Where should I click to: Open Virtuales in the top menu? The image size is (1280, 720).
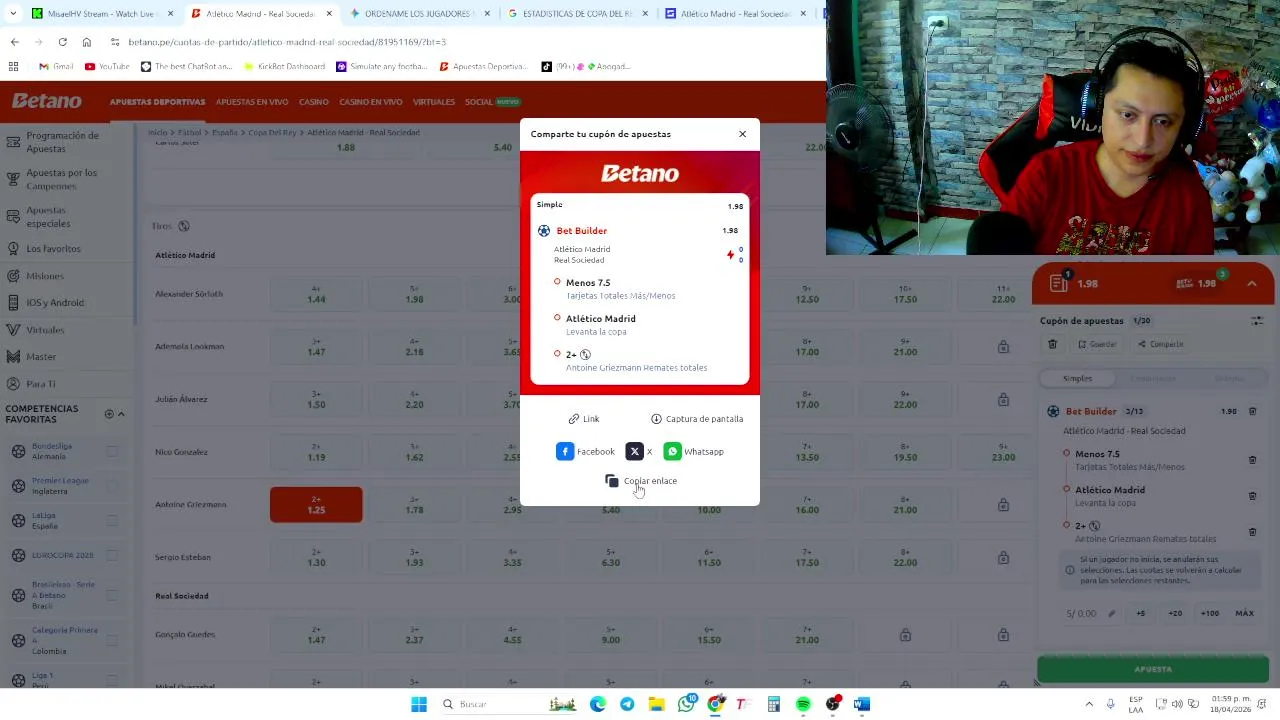pos(434,102)
